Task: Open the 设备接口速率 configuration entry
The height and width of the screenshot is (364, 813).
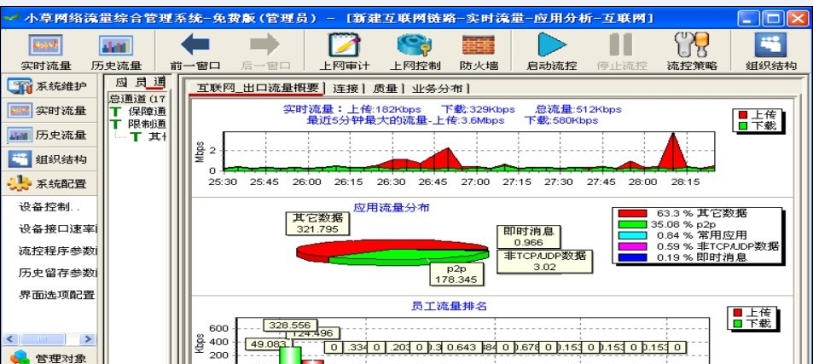Action: click(58, 229)
